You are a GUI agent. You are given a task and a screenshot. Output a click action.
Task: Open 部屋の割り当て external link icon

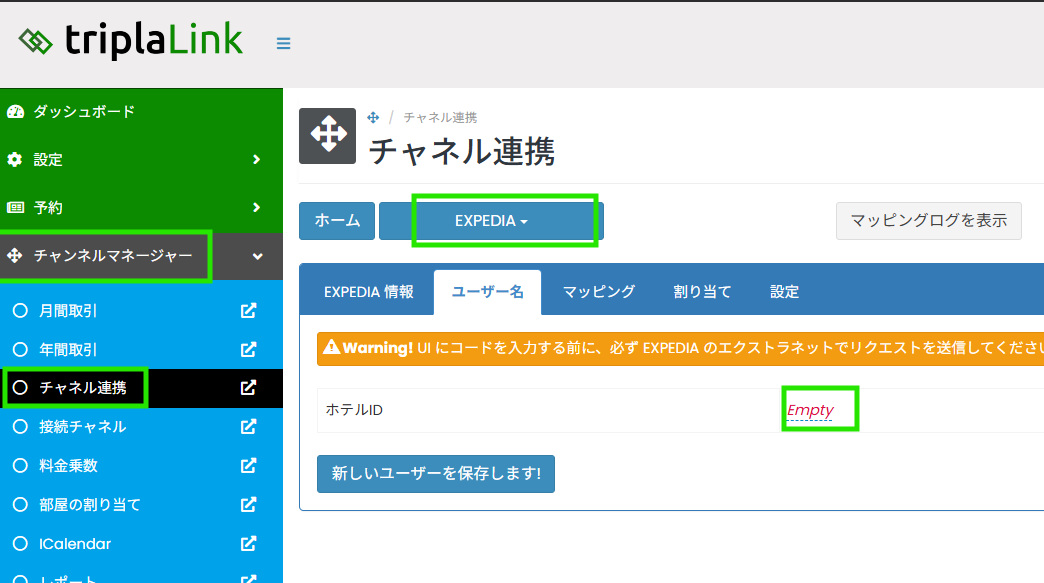[248, 504]
